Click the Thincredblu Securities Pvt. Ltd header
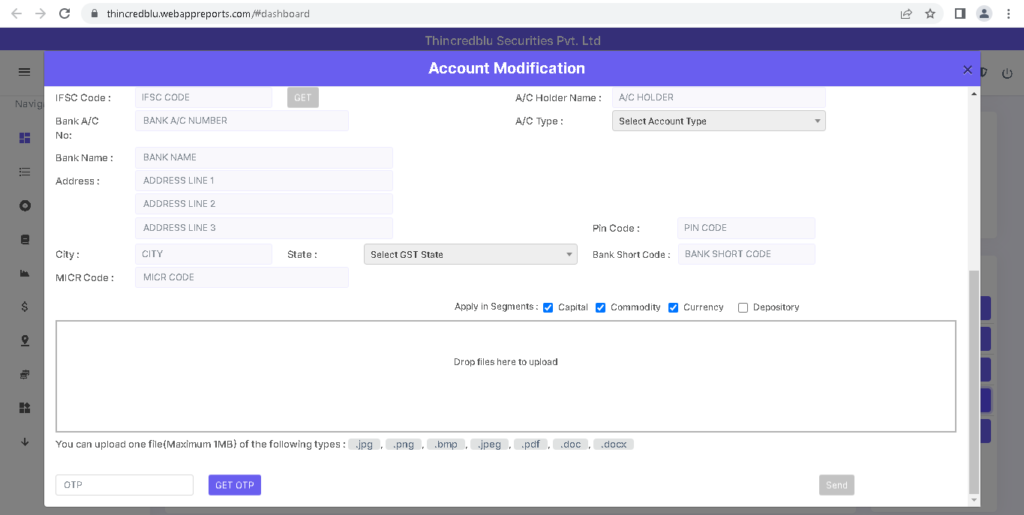 coord(513,40)
